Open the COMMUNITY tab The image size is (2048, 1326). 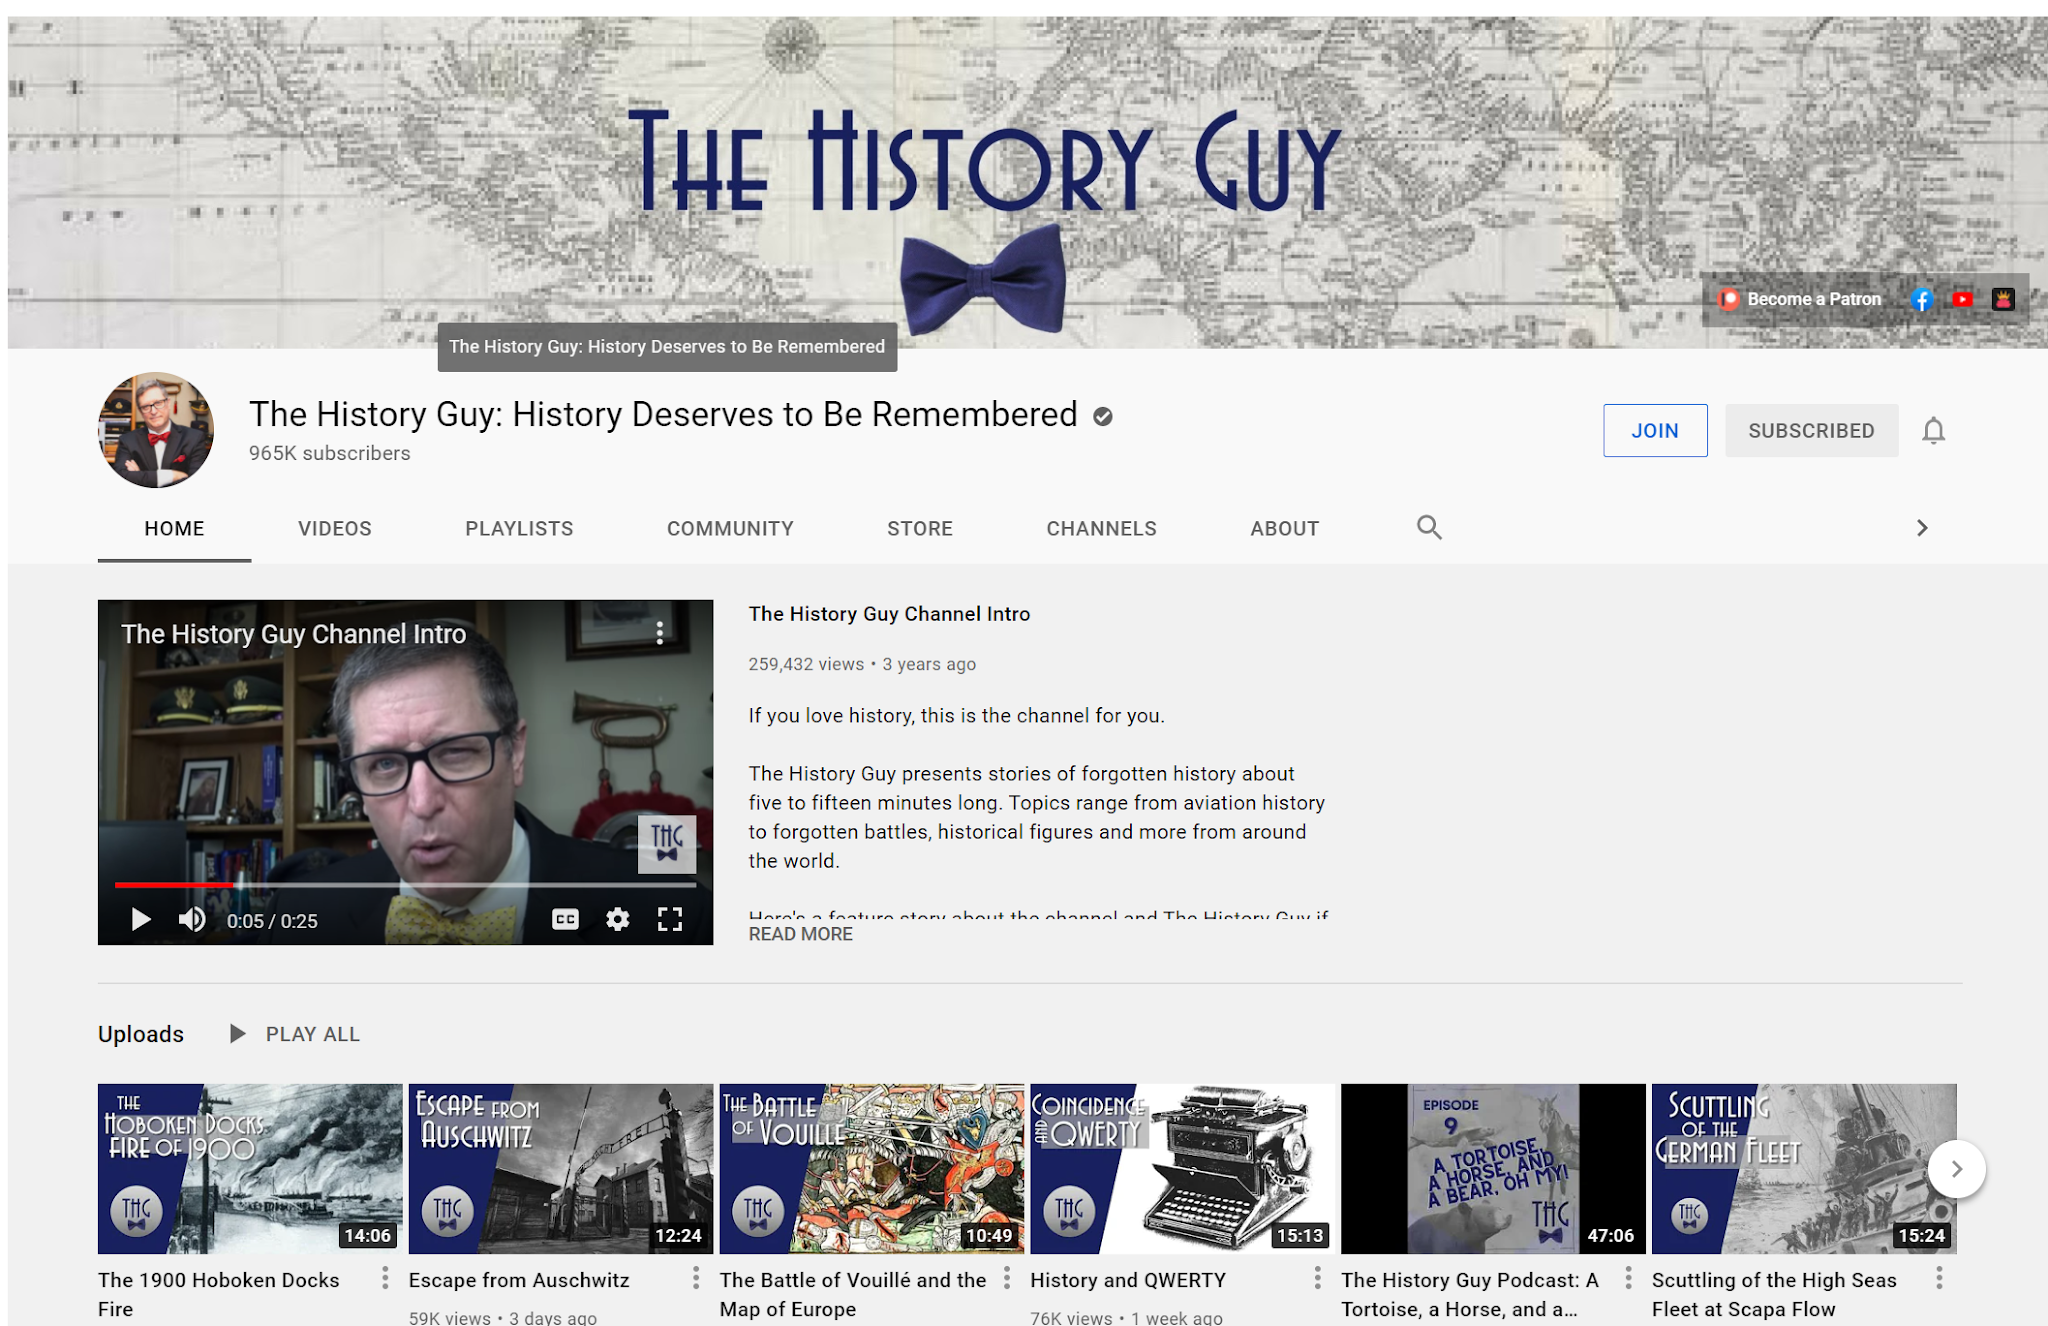pos(730,528)
